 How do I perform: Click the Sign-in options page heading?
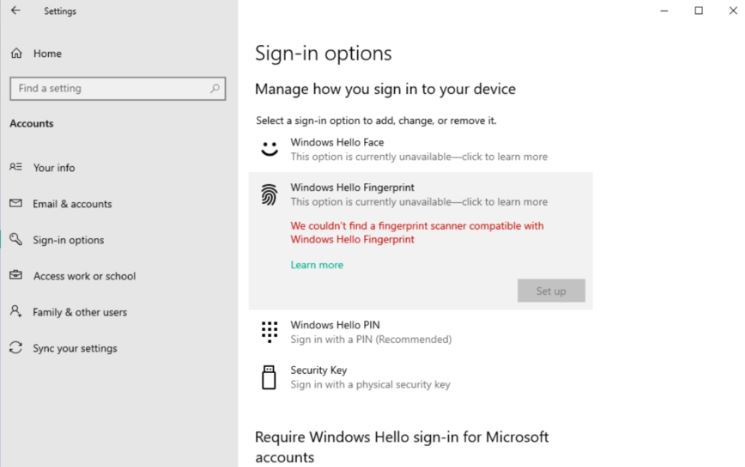click(x=324, y=53)
